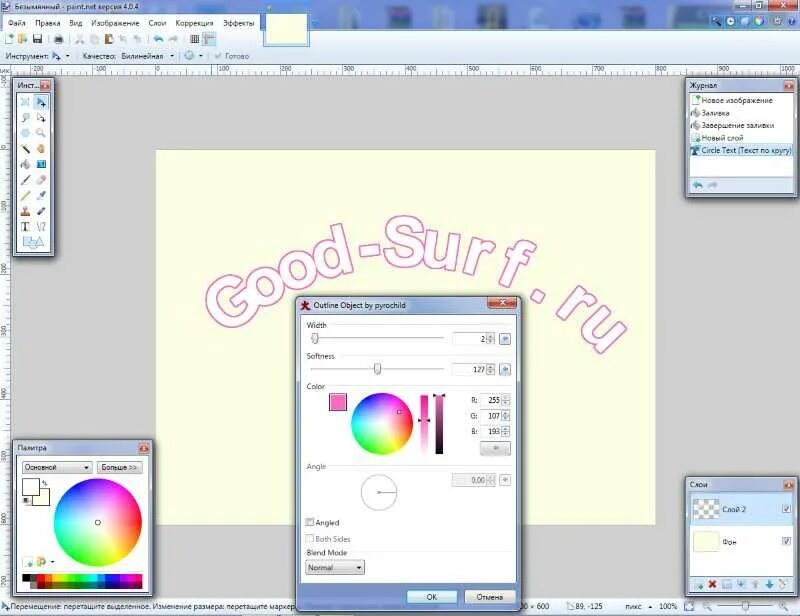The width and height of the screenshot is (800, 616).
Task: Click the New image toolbar icon
Action: click(9, 39)
